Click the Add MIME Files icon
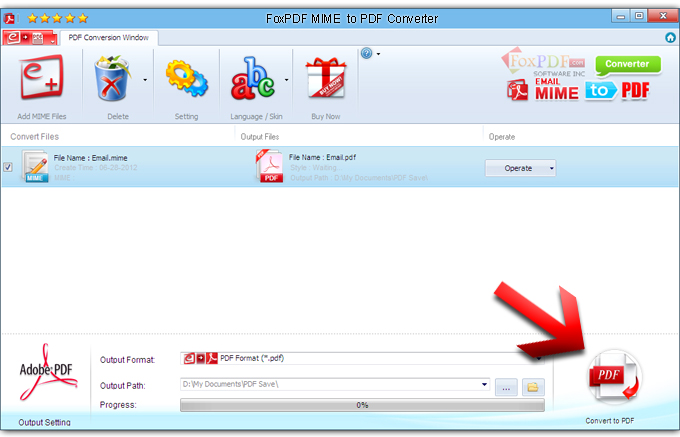Viewport: 680px width, 437px height. point(42,78)
